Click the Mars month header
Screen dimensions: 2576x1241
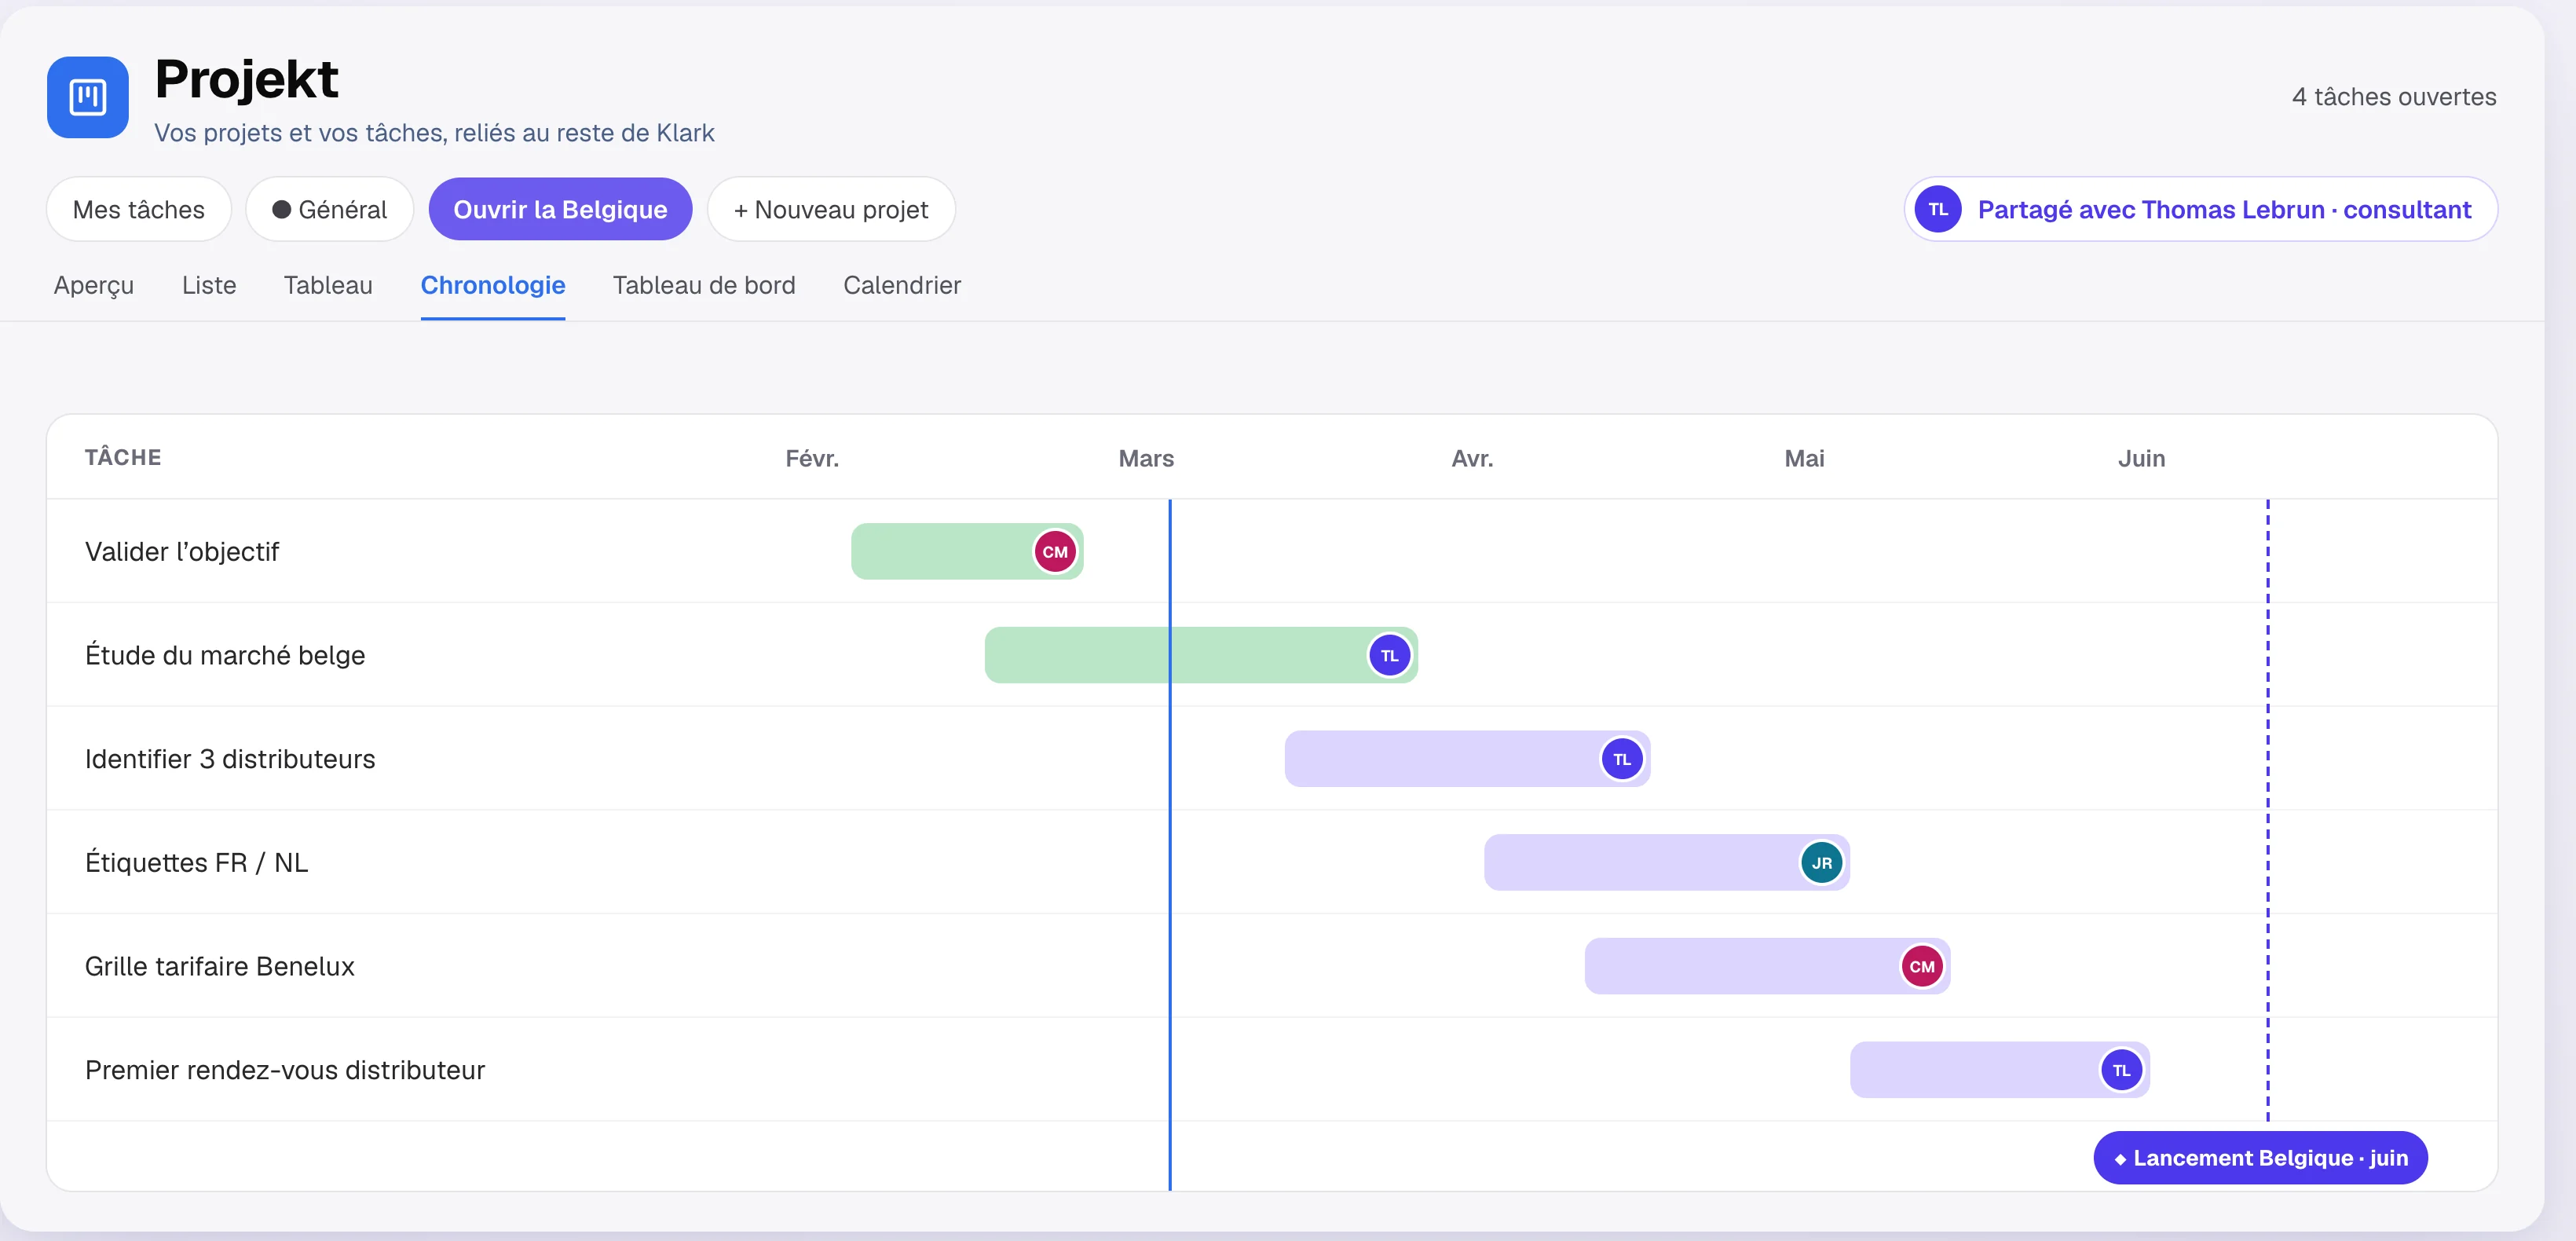(x=1146, y=458)
